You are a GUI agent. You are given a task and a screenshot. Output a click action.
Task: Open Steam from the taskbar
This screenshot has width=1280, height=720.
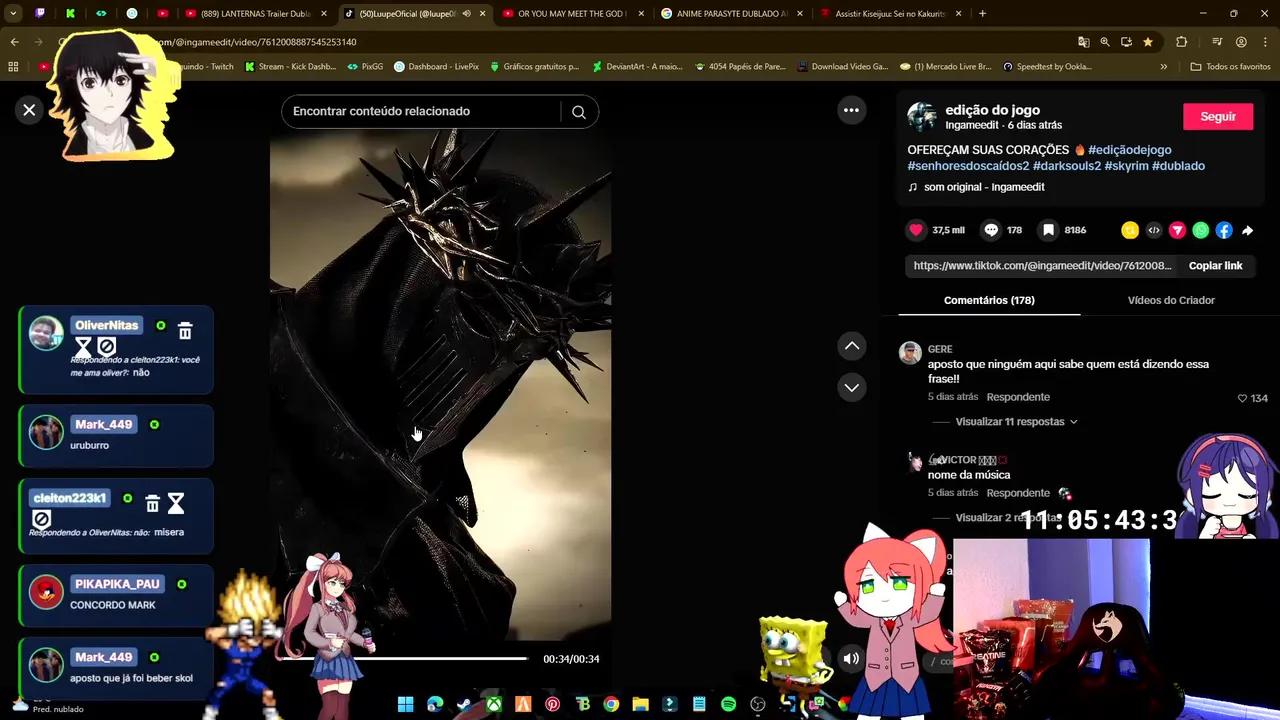pos(464,705)
